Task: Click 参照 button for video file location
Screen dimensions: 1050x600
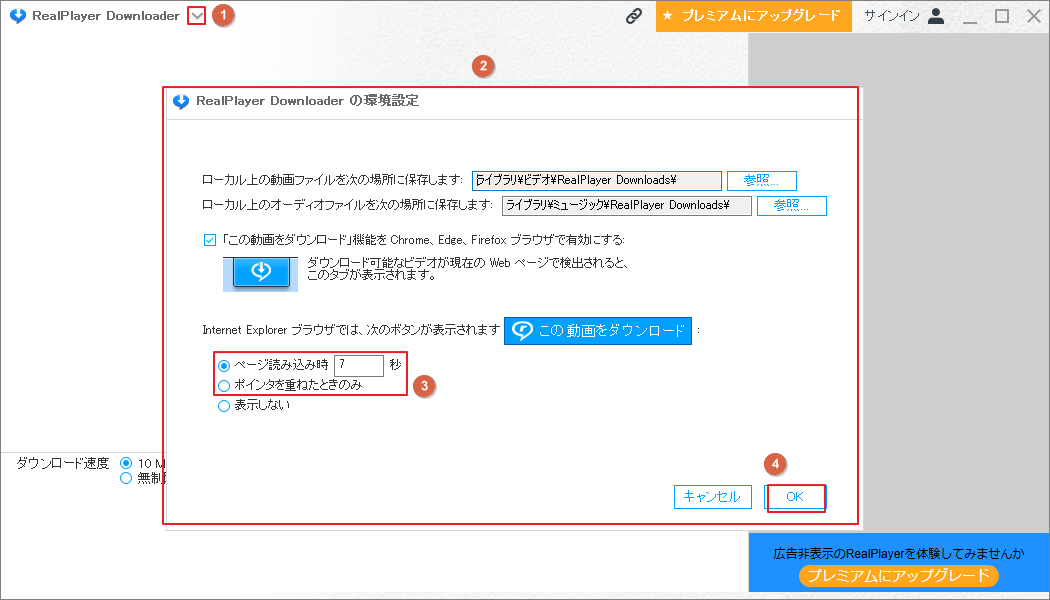Action: point(761,180)
